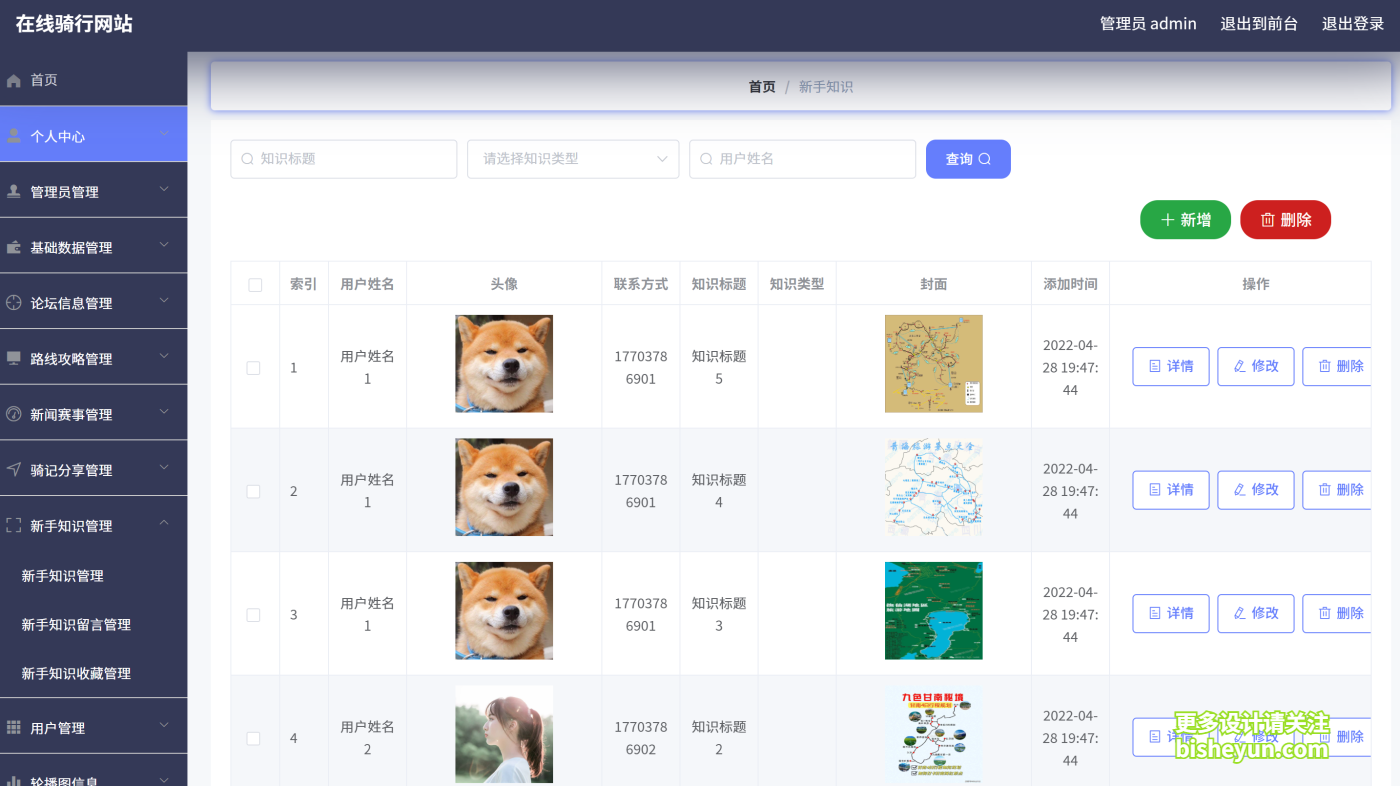Click the plus icon on the 新增 button
The height and width of the screenshot is (786, 1400).
[1168, 219]
